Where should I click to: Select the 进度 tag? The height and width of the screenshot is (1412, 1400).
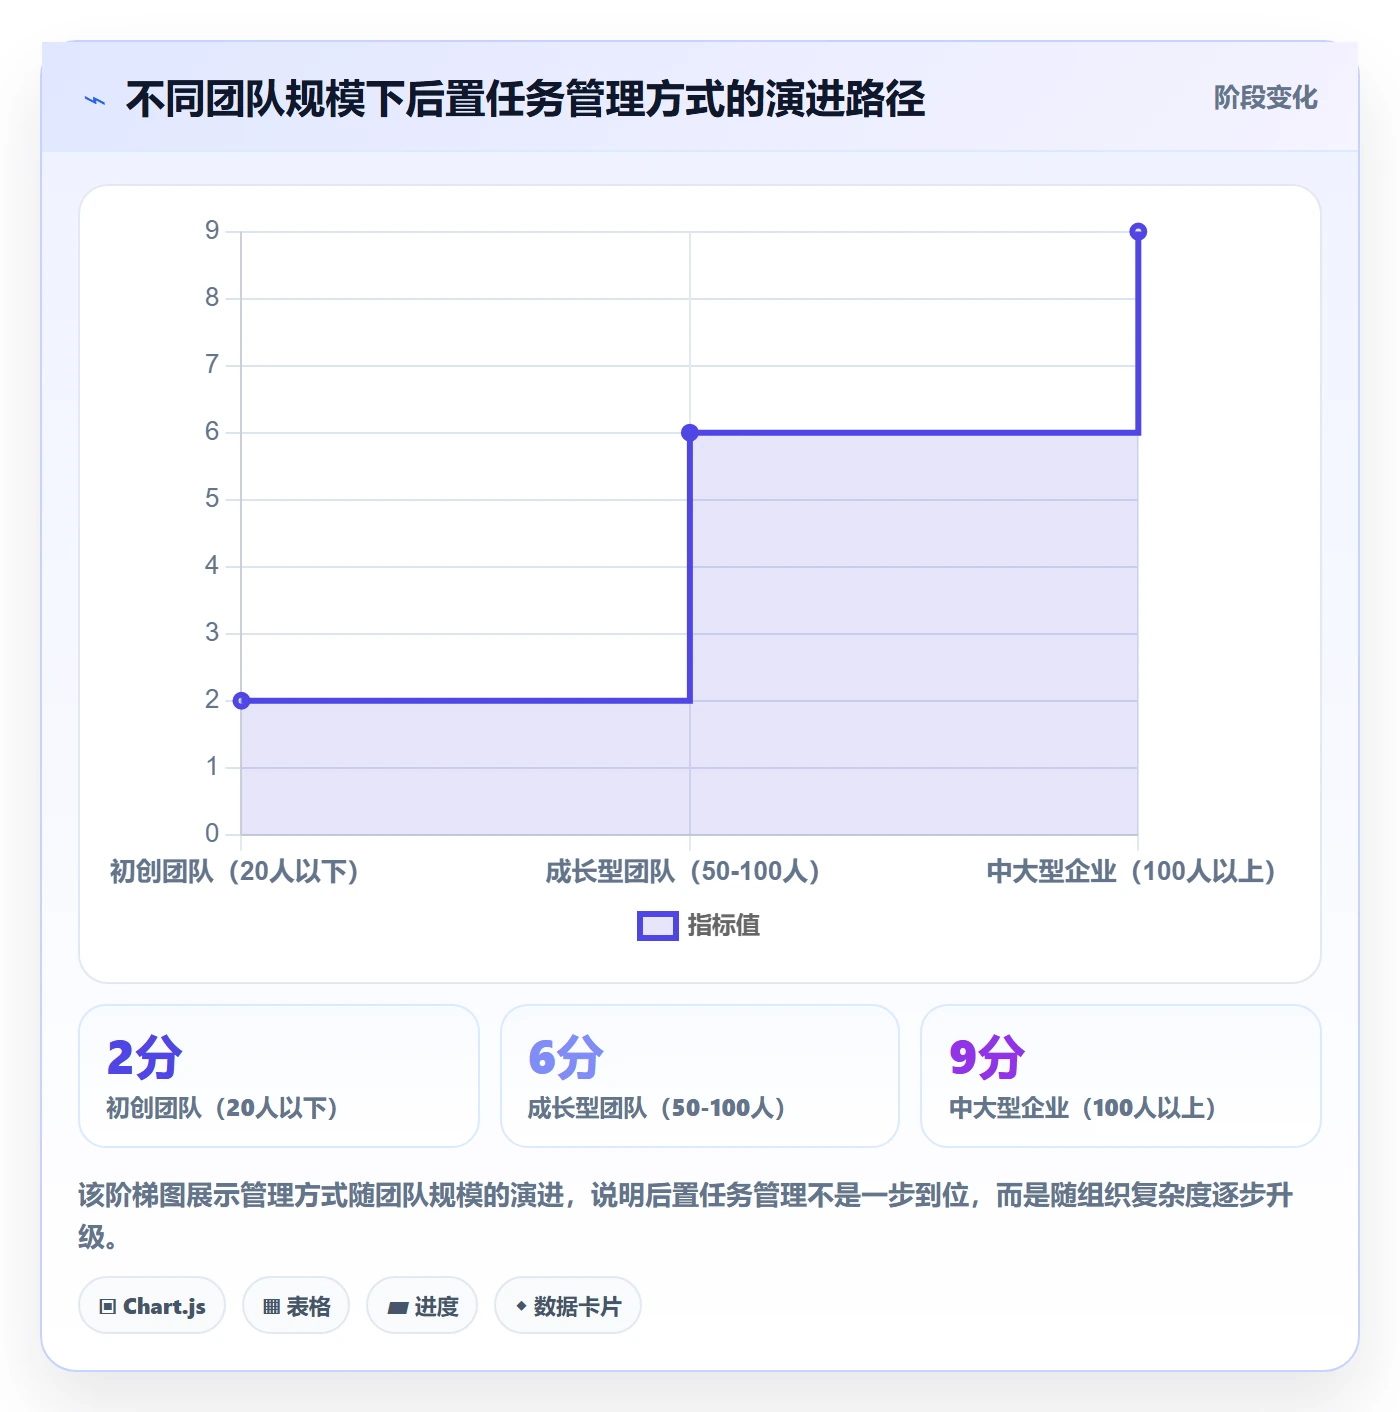pyautogui.click(x=422, y=1306)
